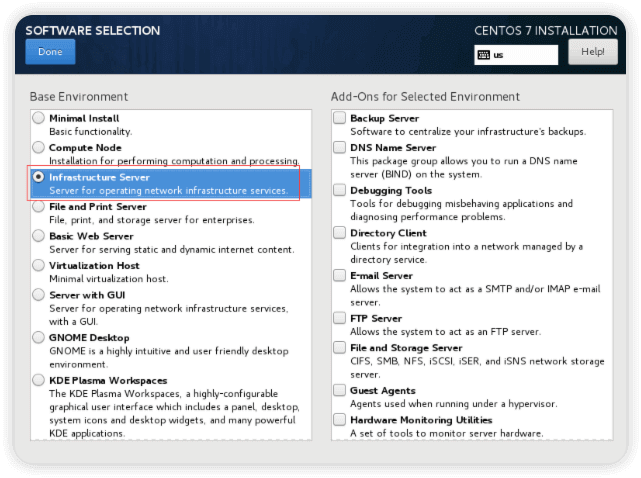Click 'Basic functionality.' description text

[90, 132]
